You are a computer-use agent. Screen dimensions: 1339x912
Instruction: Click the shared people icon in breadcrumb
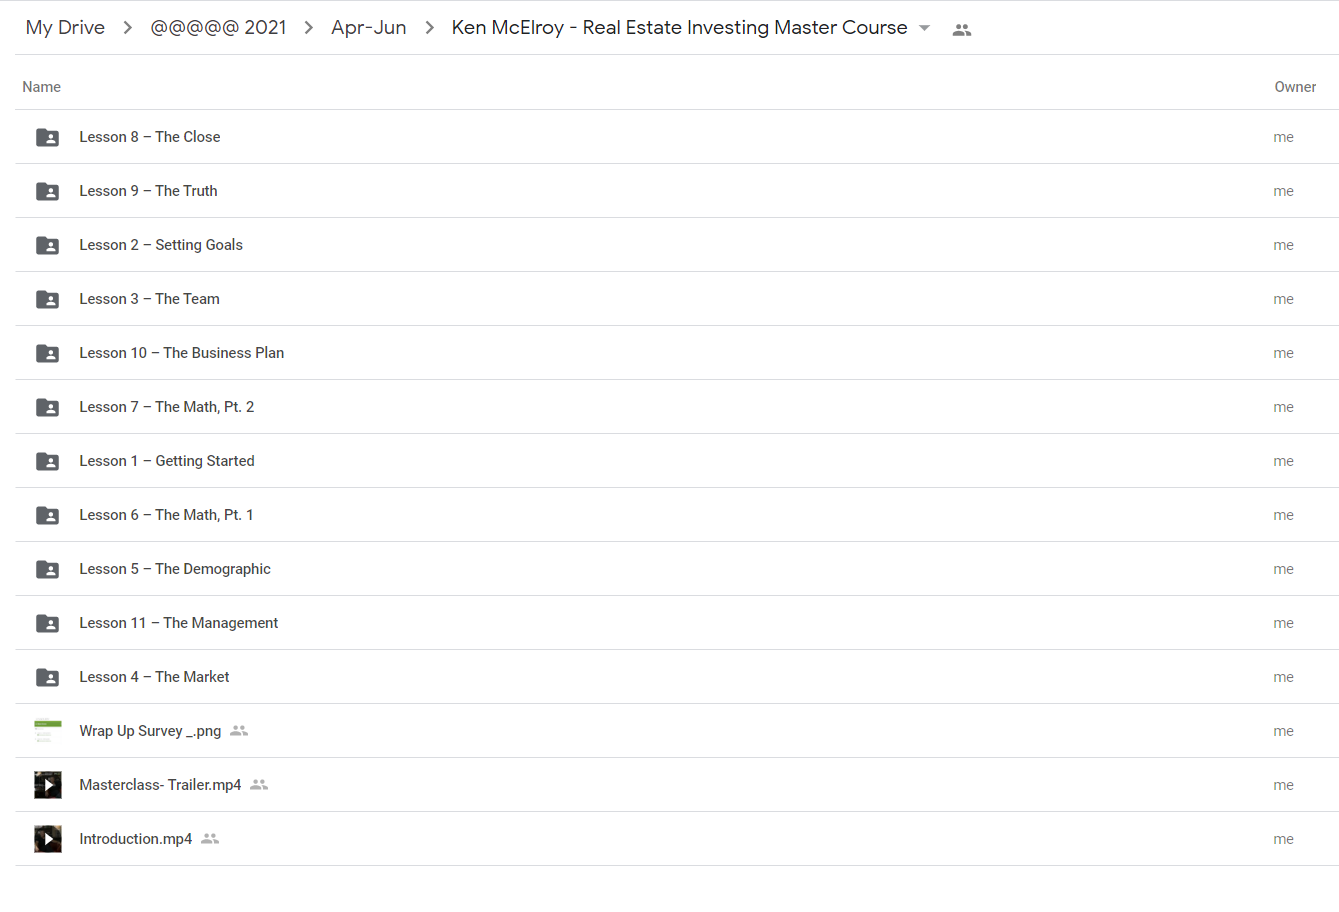pyautogui.click(x=962, y=30)
